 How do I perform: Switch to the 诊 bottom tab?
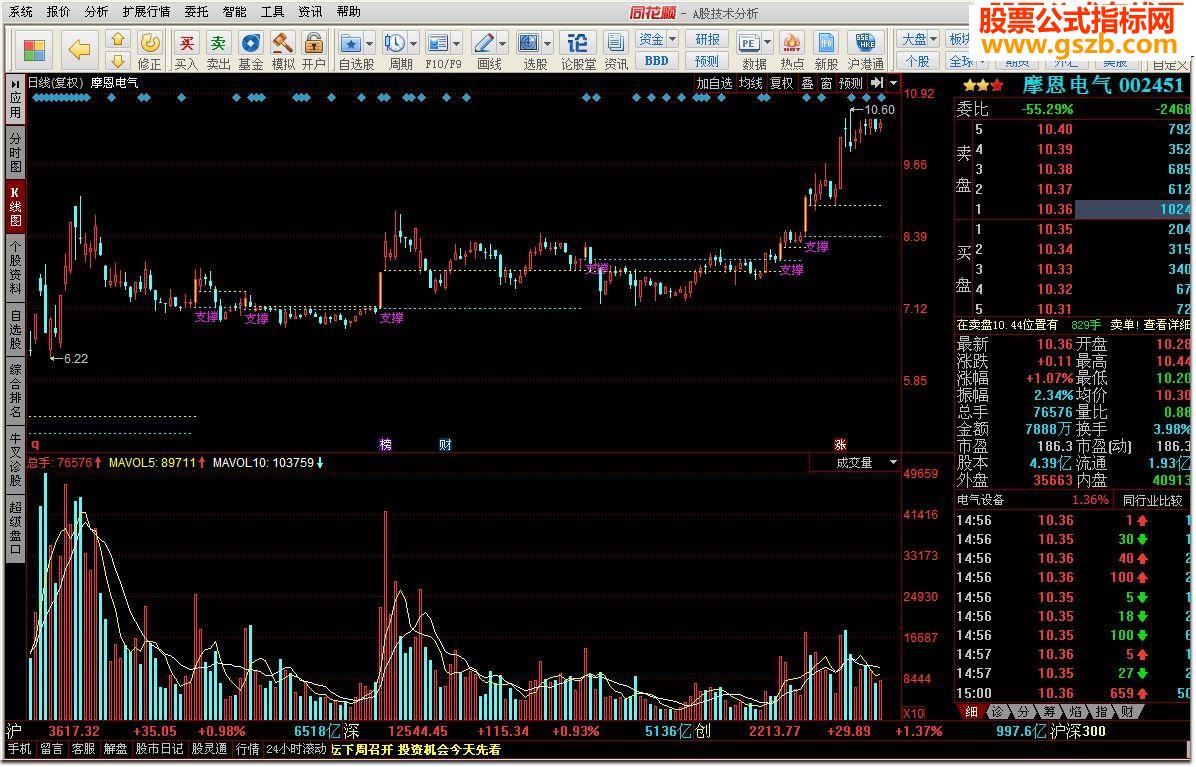click(x=996, y=711)
